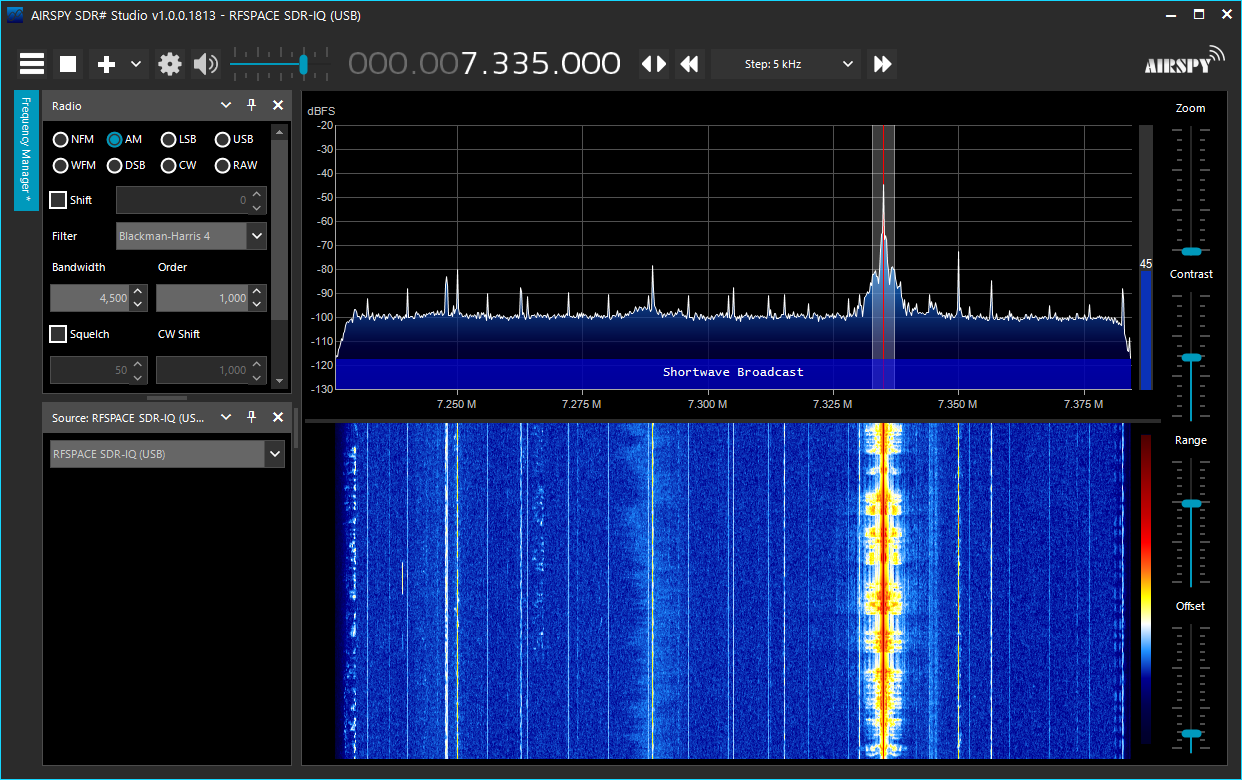Increase Bandwidth with the up arrow
Image resolution: width=1242 pixels, height=780 pixels.
click(139, 292)
